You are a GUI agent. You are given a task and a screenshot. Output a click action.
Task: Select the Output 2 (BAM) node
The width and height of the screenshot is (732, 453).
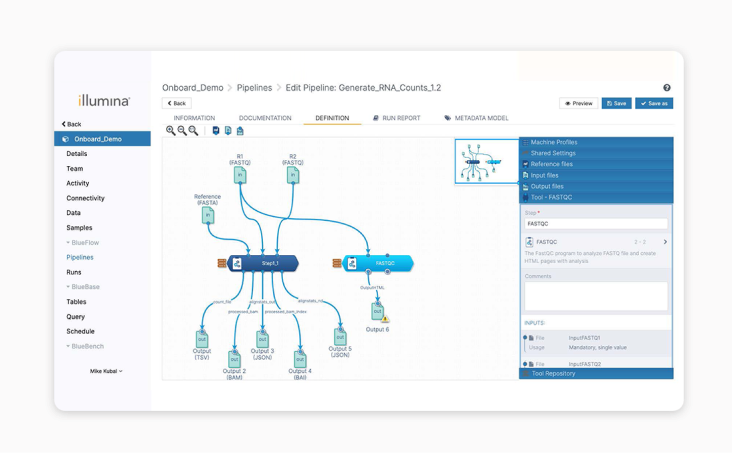point(235,358)
